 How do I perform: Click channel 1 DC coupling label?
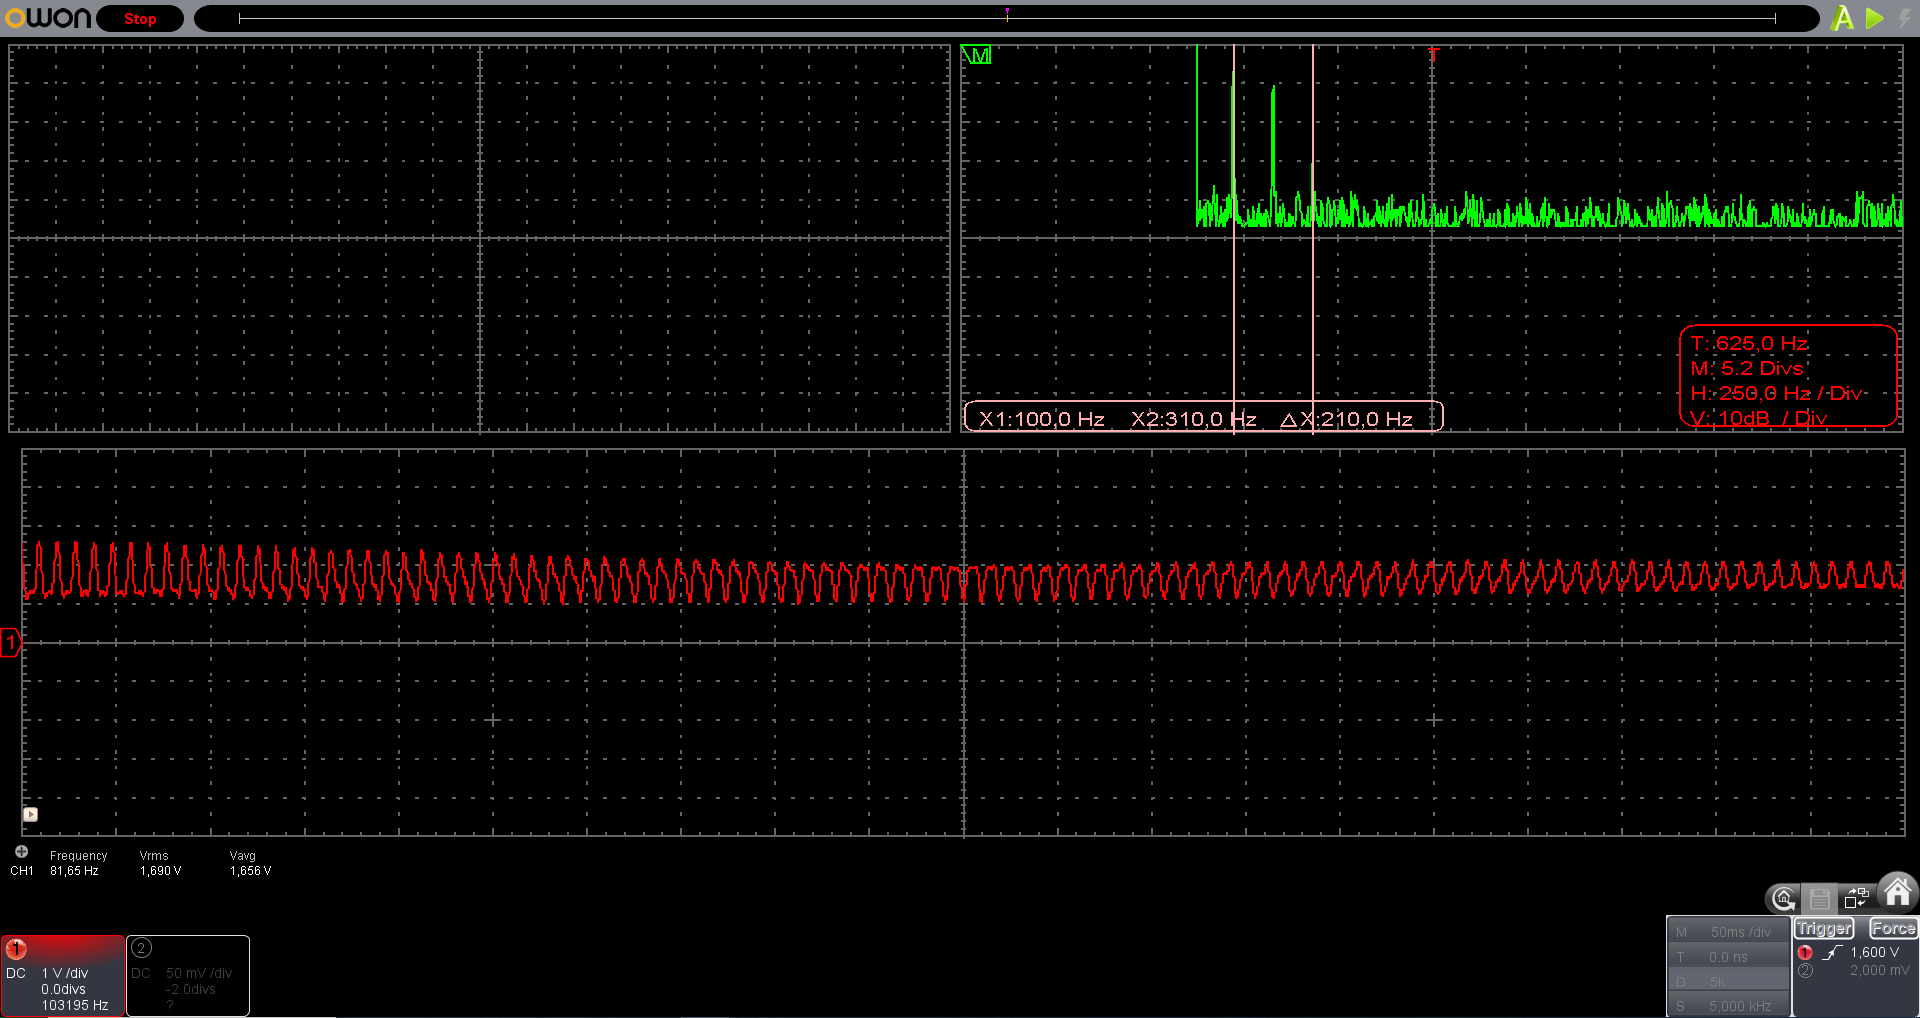coord(16,973)
